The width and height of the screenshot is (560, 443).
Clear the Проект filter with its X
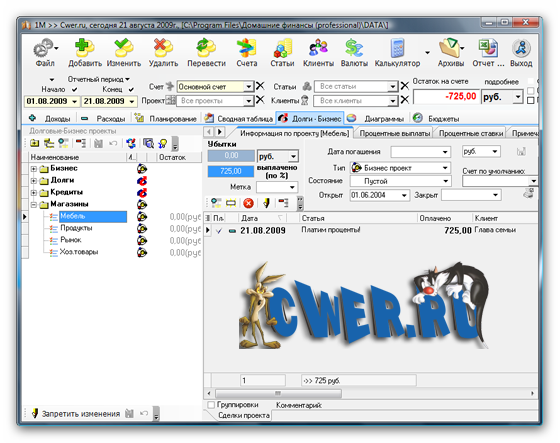(x=260, y=100)
